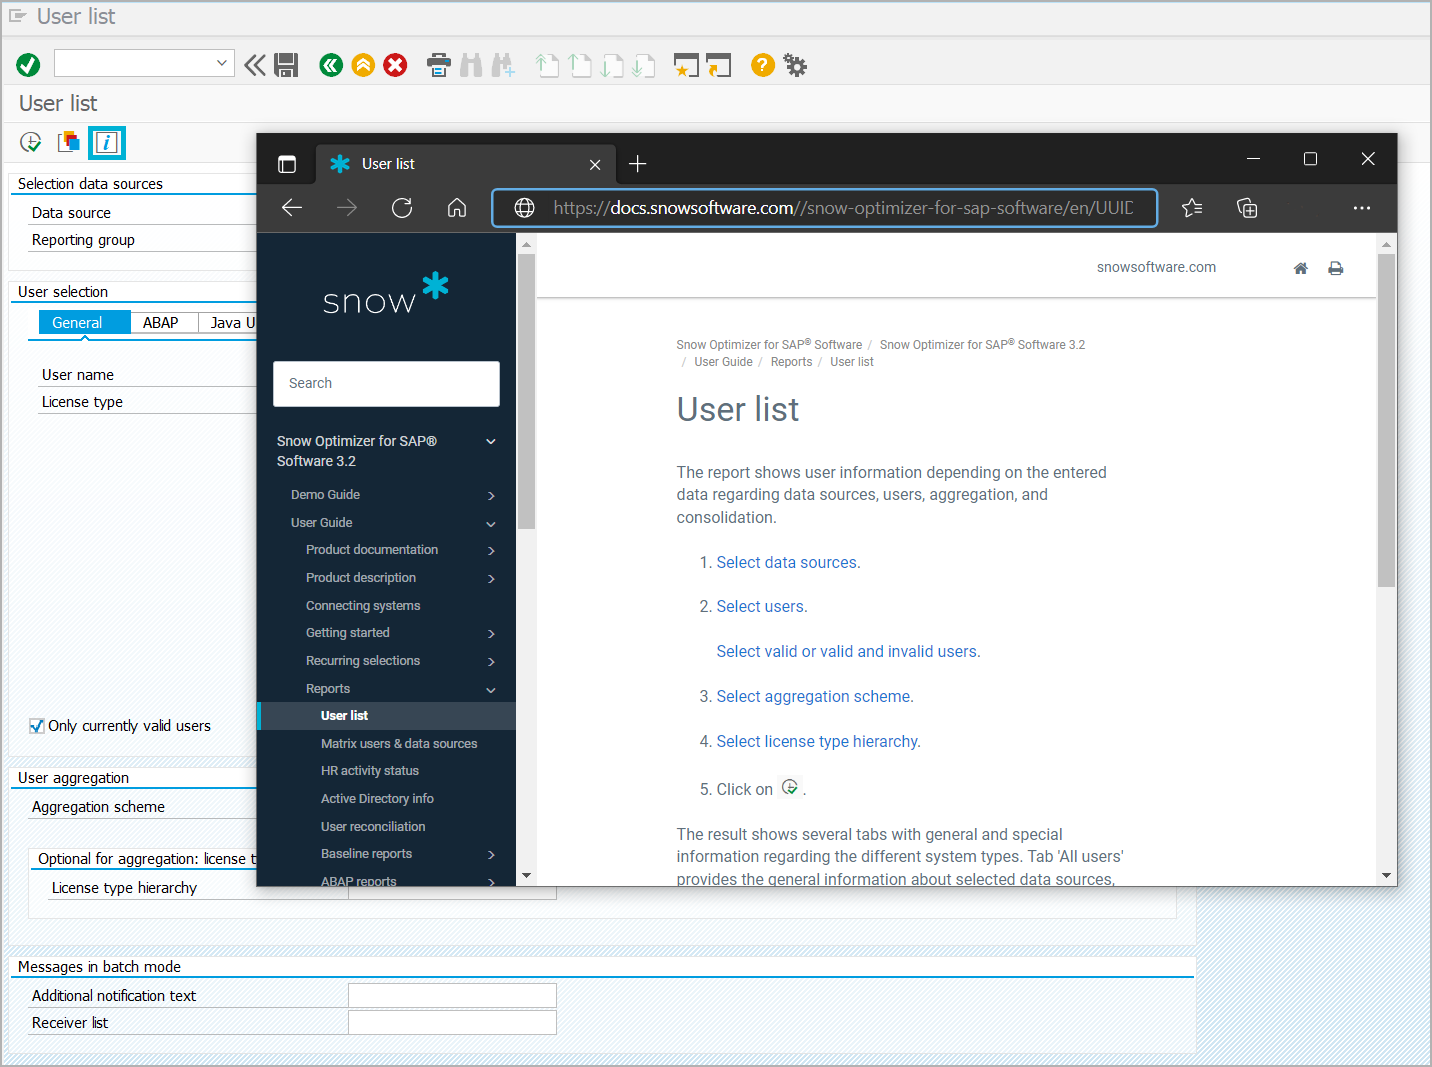Viewport: 1432px width, 1067px height.
Task: Open Customize local layout gear icon
Action: pos(795,65)
